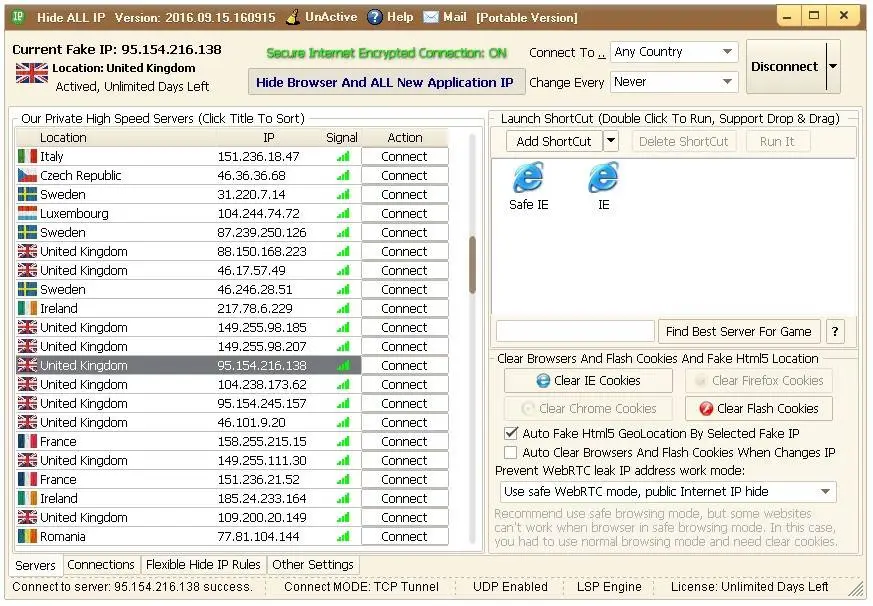Click the Add ShortCut button

click(554, 141)
